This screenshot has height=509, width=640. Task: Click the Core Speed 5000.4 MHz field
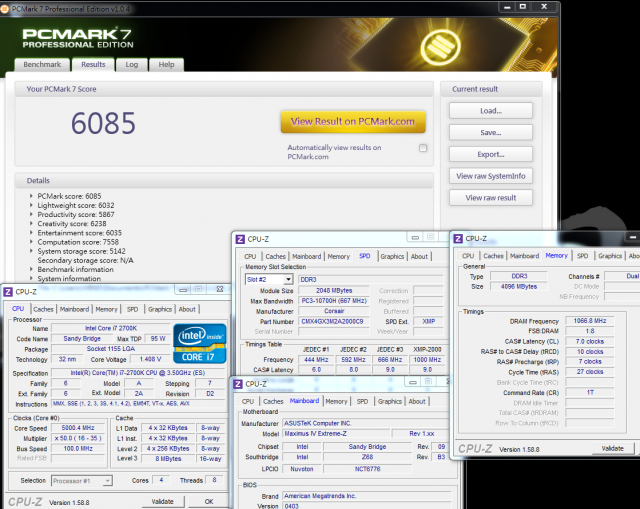pos(78,428)
